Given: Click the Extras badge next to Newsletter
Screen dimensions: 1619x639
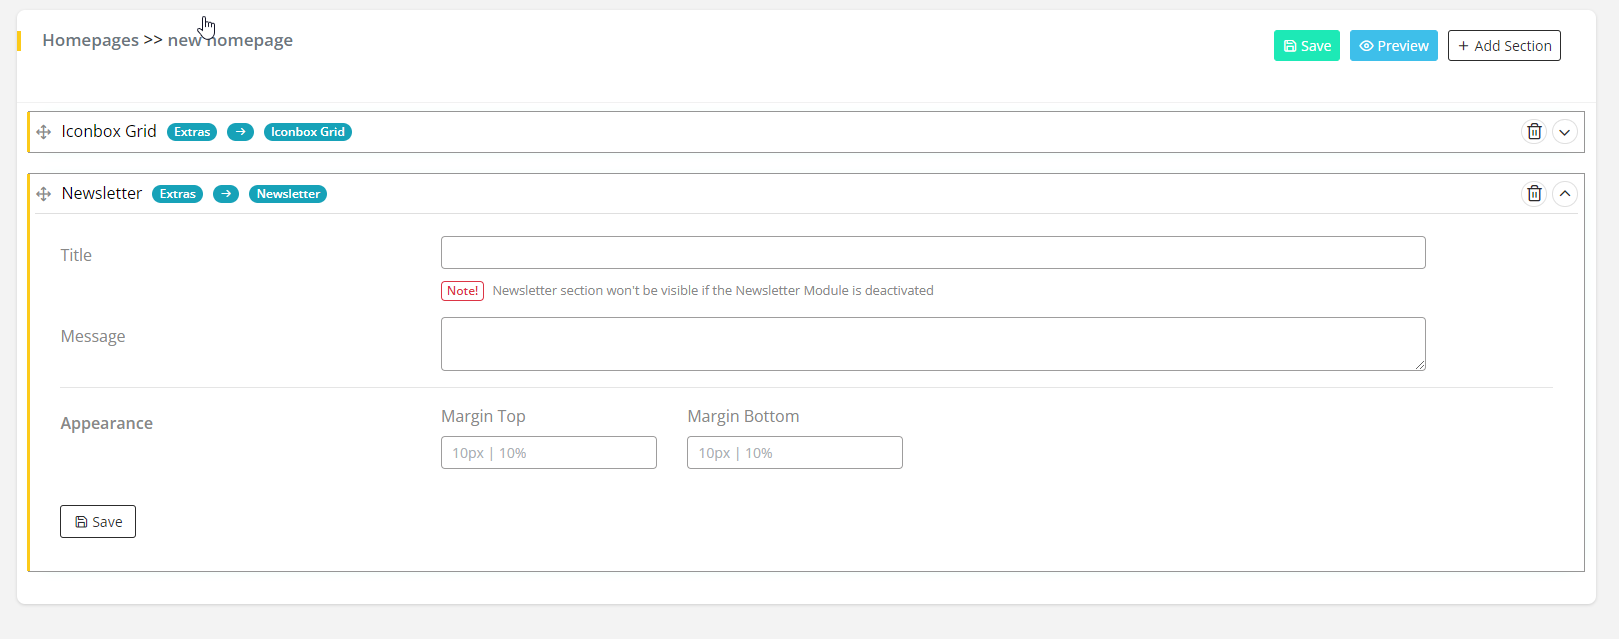Looking at the screenshot, I should pyautogui.click(x=177, y=194).
